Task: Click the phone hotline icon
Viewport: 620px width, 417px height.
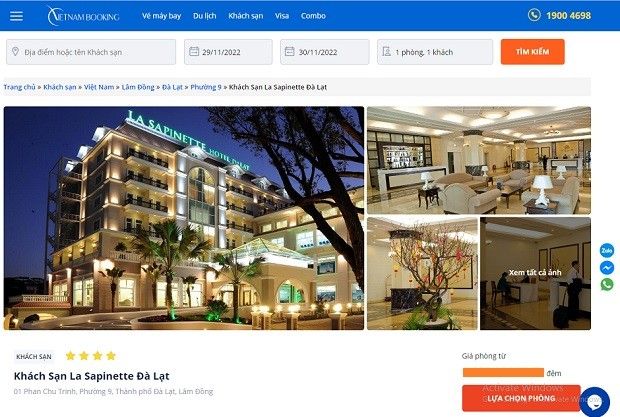Action: 534,15
